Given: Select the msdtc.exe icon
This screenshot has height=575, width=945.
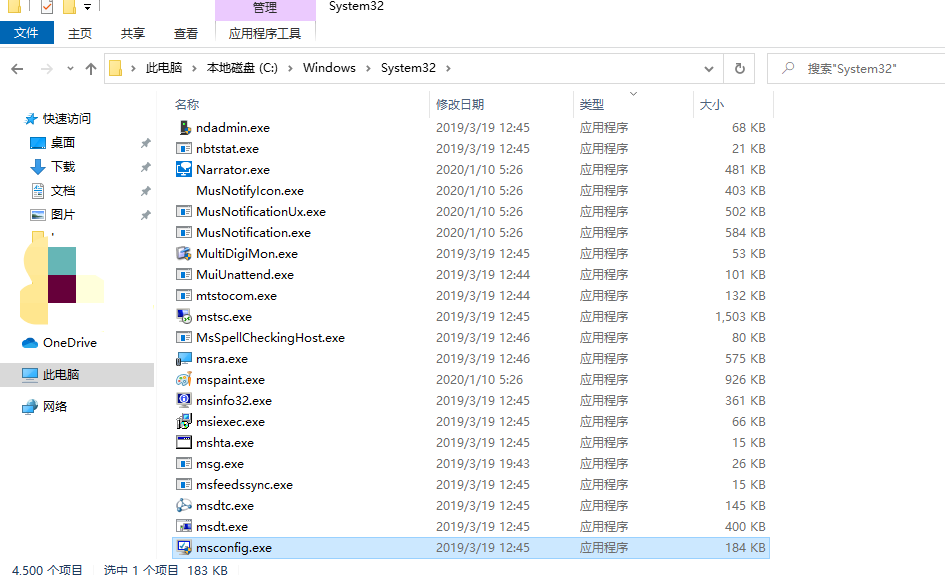Looking at the screenshot, I should [x=184, y=505].
